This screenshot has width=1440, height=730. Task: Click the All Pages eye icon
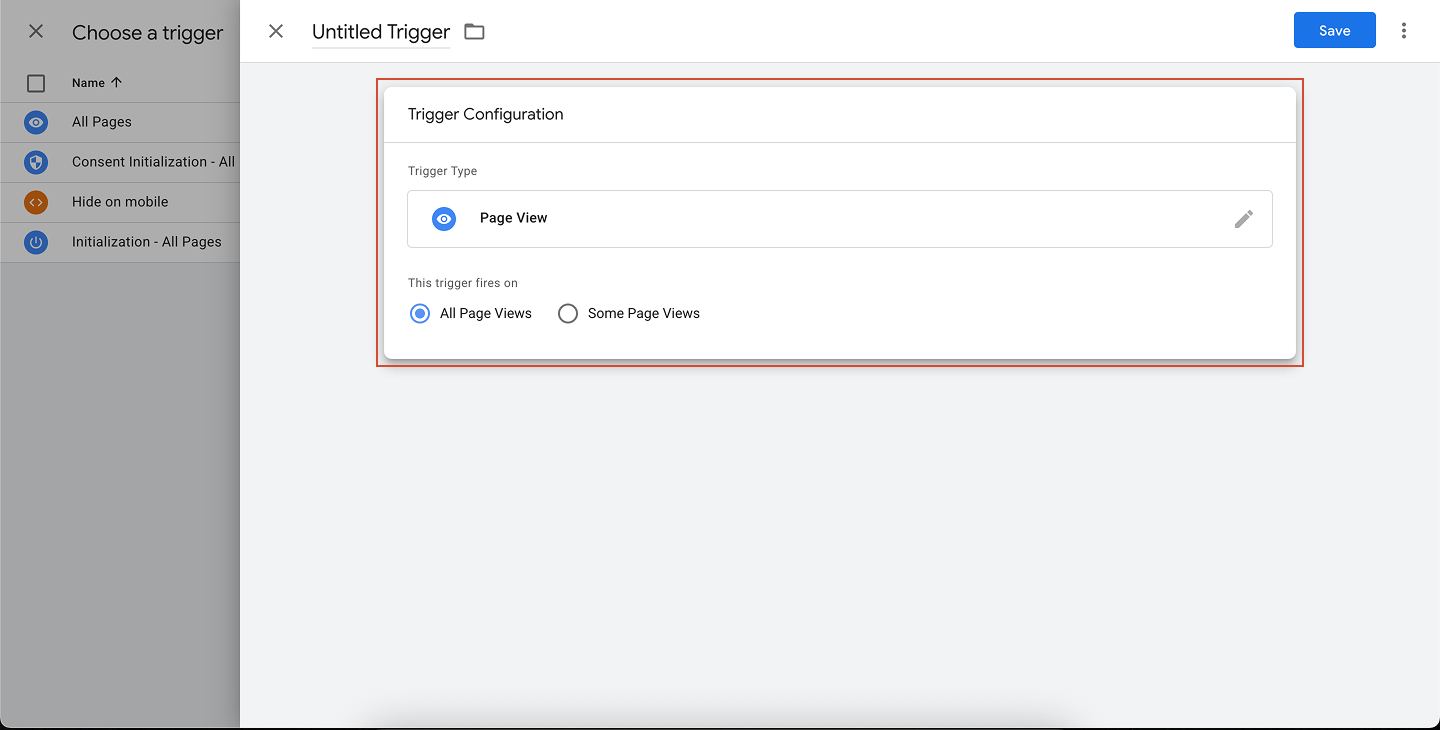pyautogui.click(x=36, y=122)
